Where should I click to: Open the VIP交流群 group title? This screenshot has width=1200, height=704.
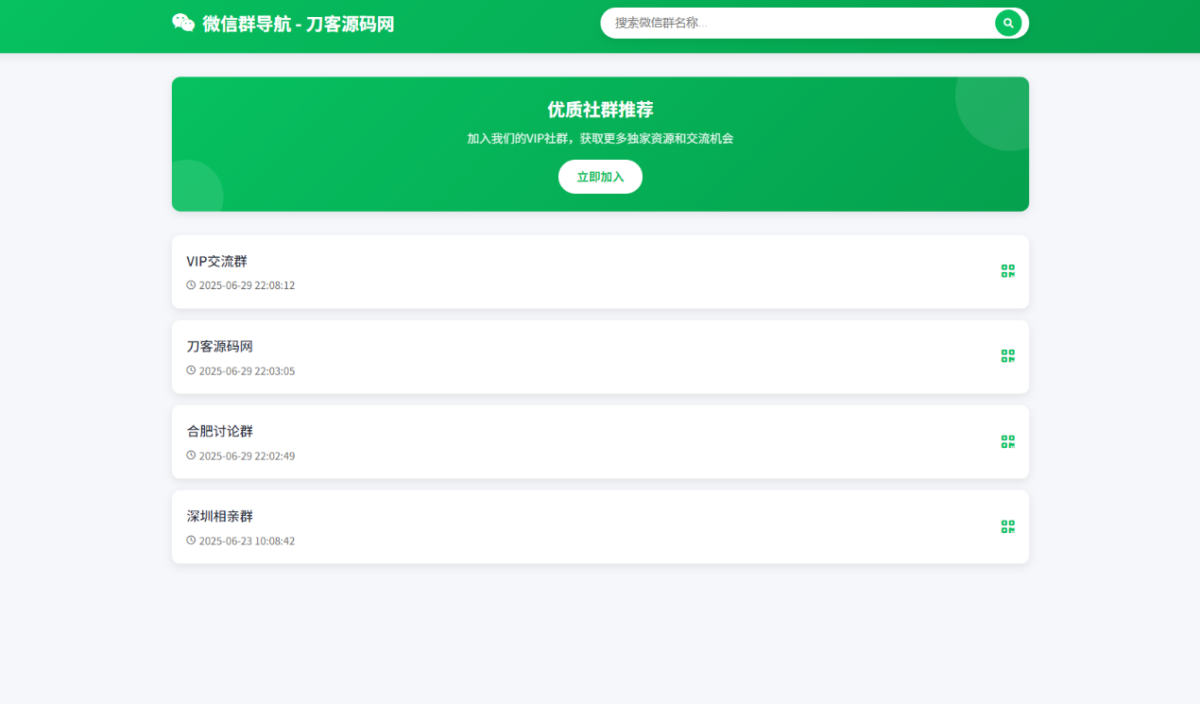point(217,261)
